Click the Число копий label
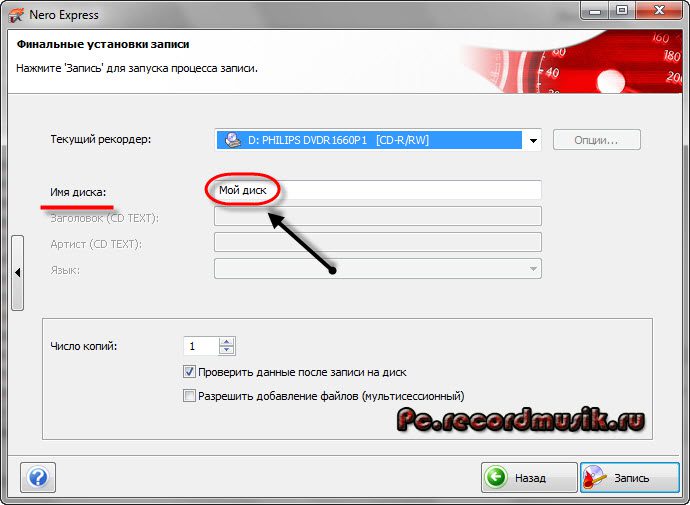This screenshot has width=690, height=505. click(x=84, y=346)
